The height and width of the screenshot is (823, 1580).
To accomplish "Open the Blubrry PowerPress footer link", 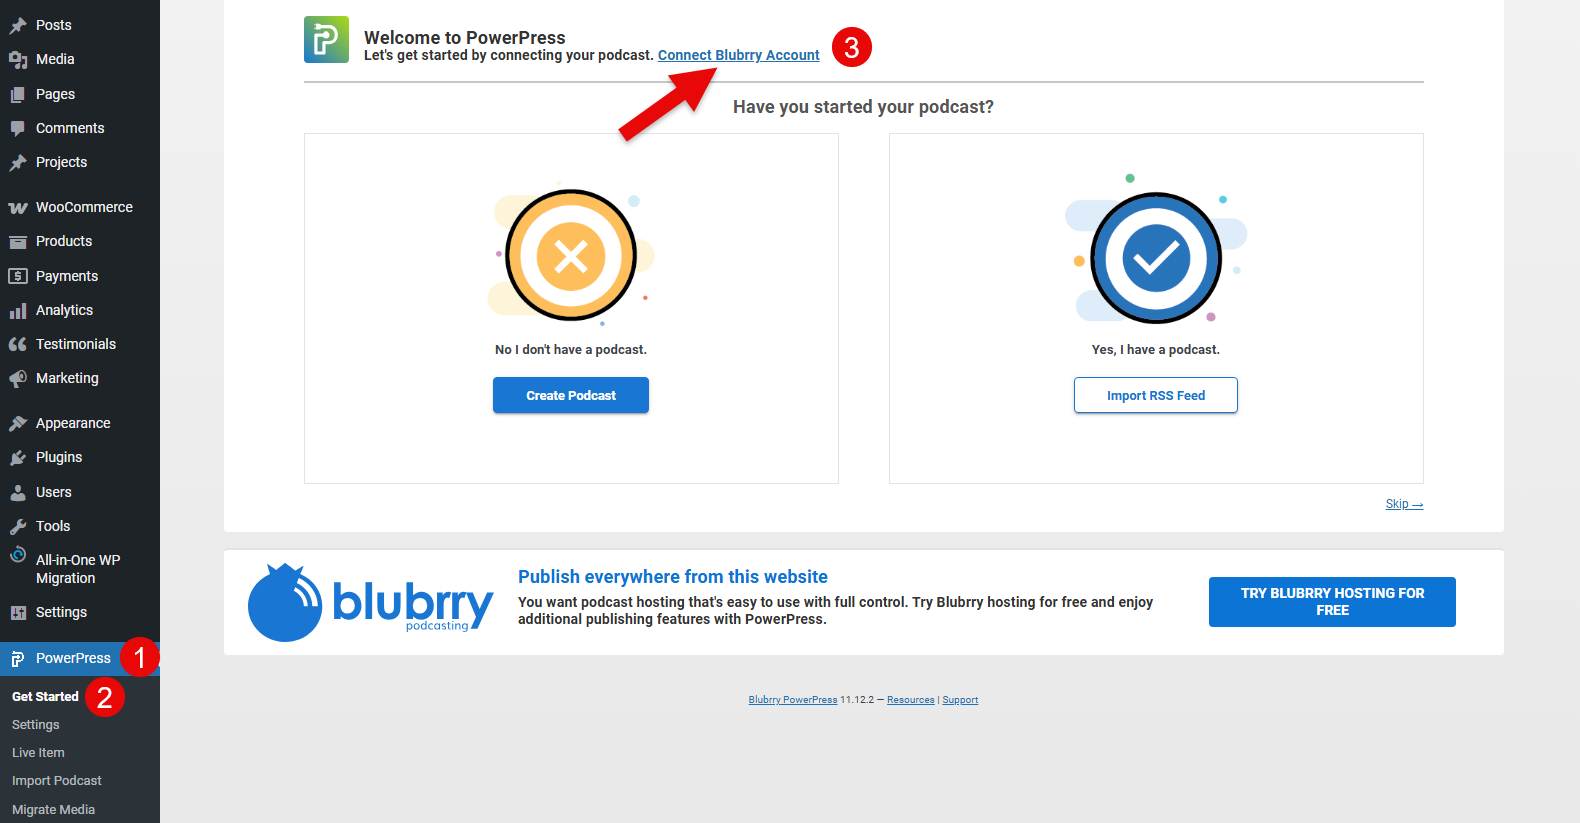I will pyautogui.click(x=793, y=700).
